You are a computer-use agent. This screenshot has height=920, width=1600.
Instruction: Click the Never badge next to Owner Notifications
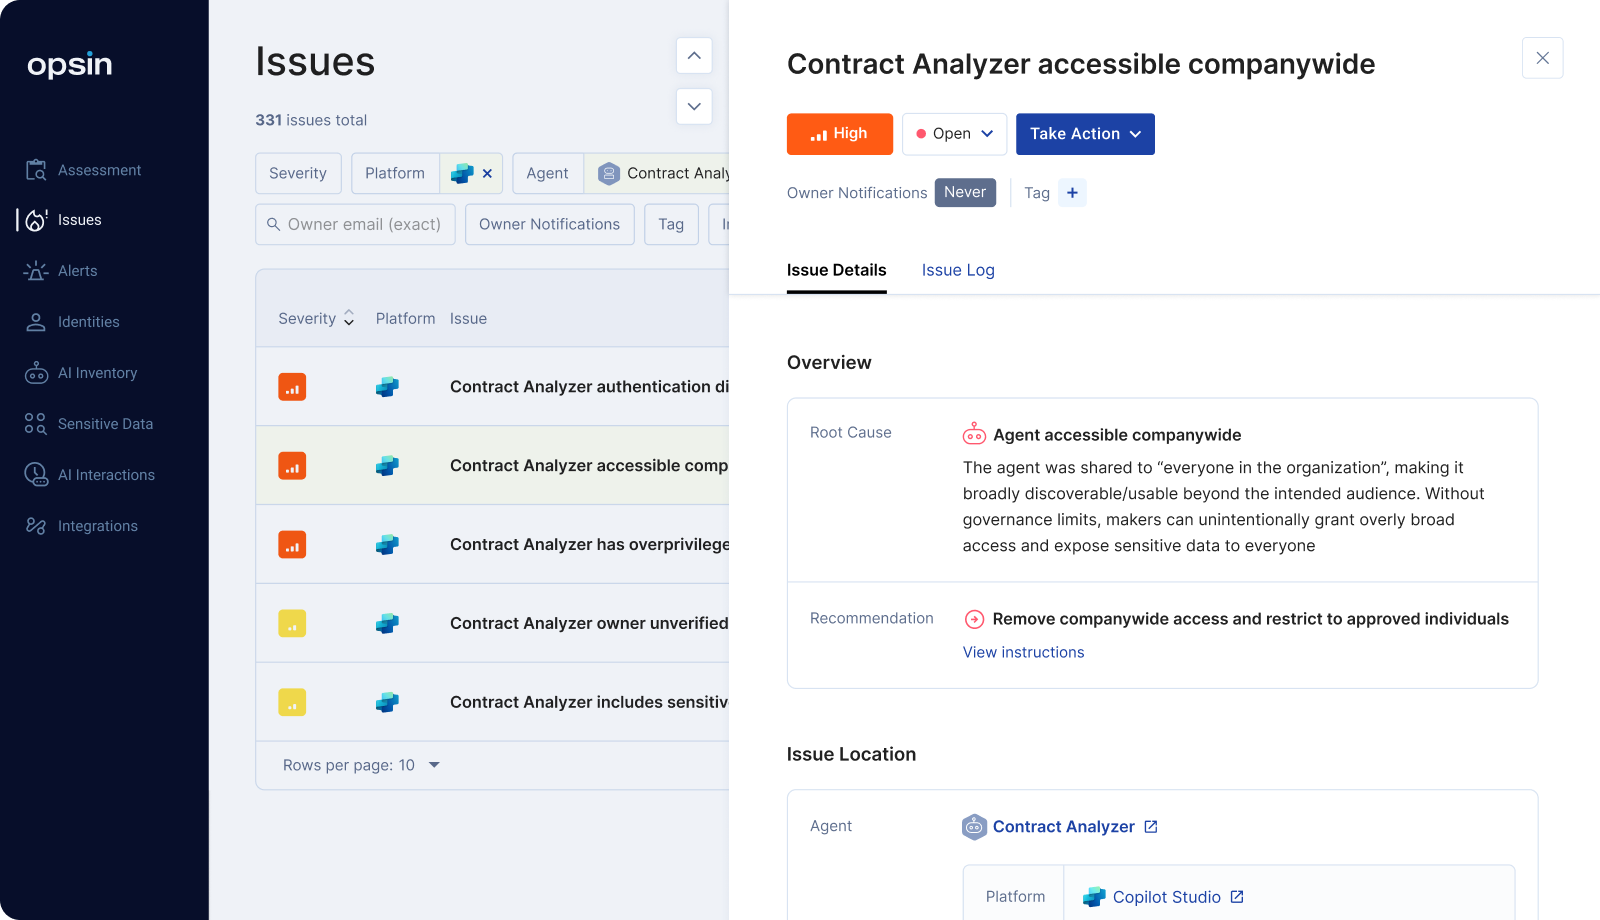click(964, 192)
